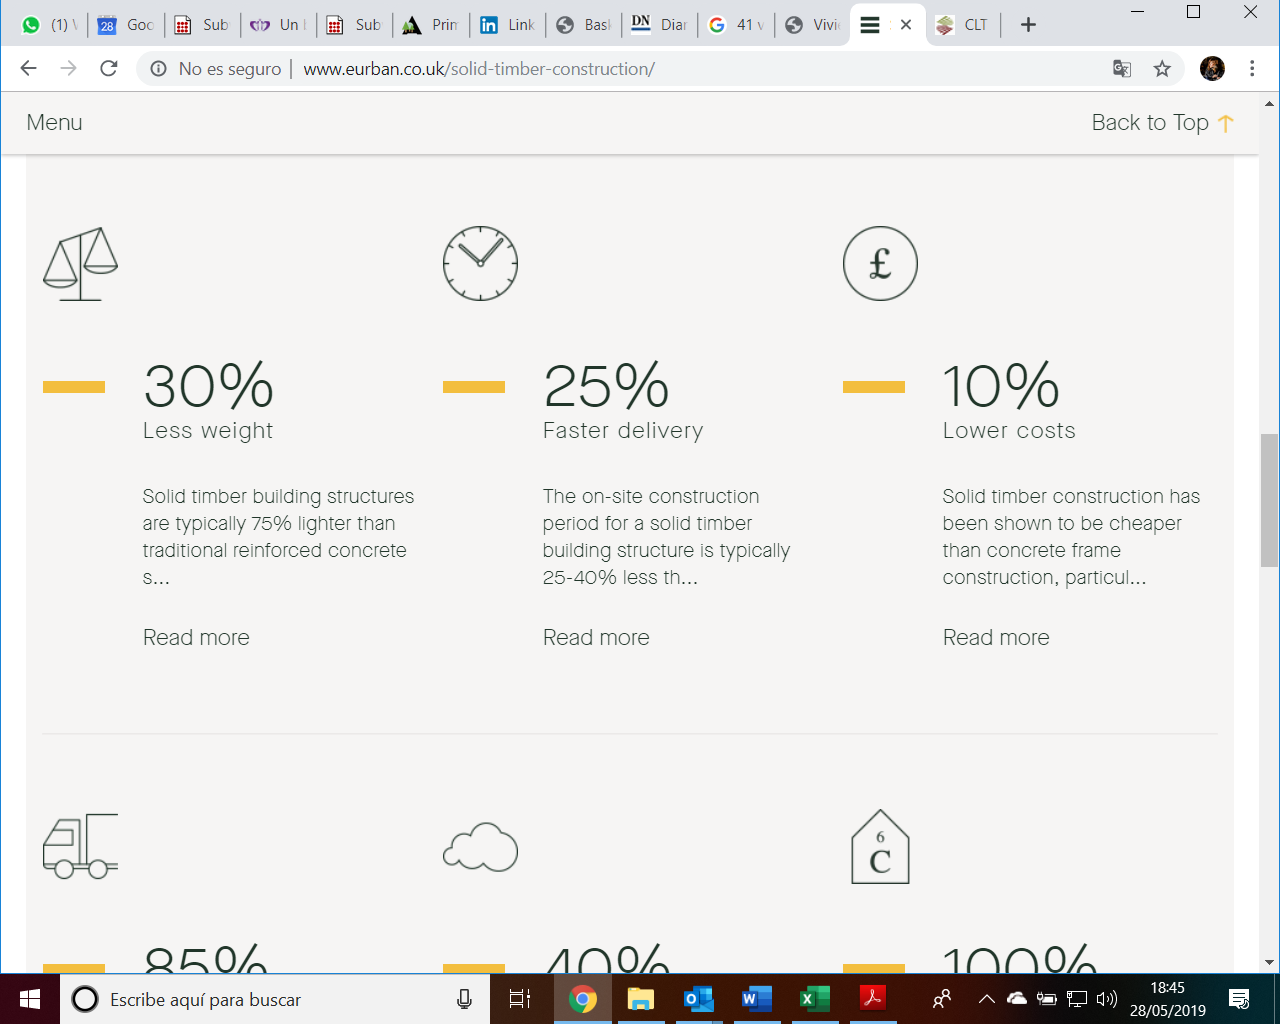Click the volume speaker tray icon
The image size is (1280, 1024).
(x=1106, y=999)
